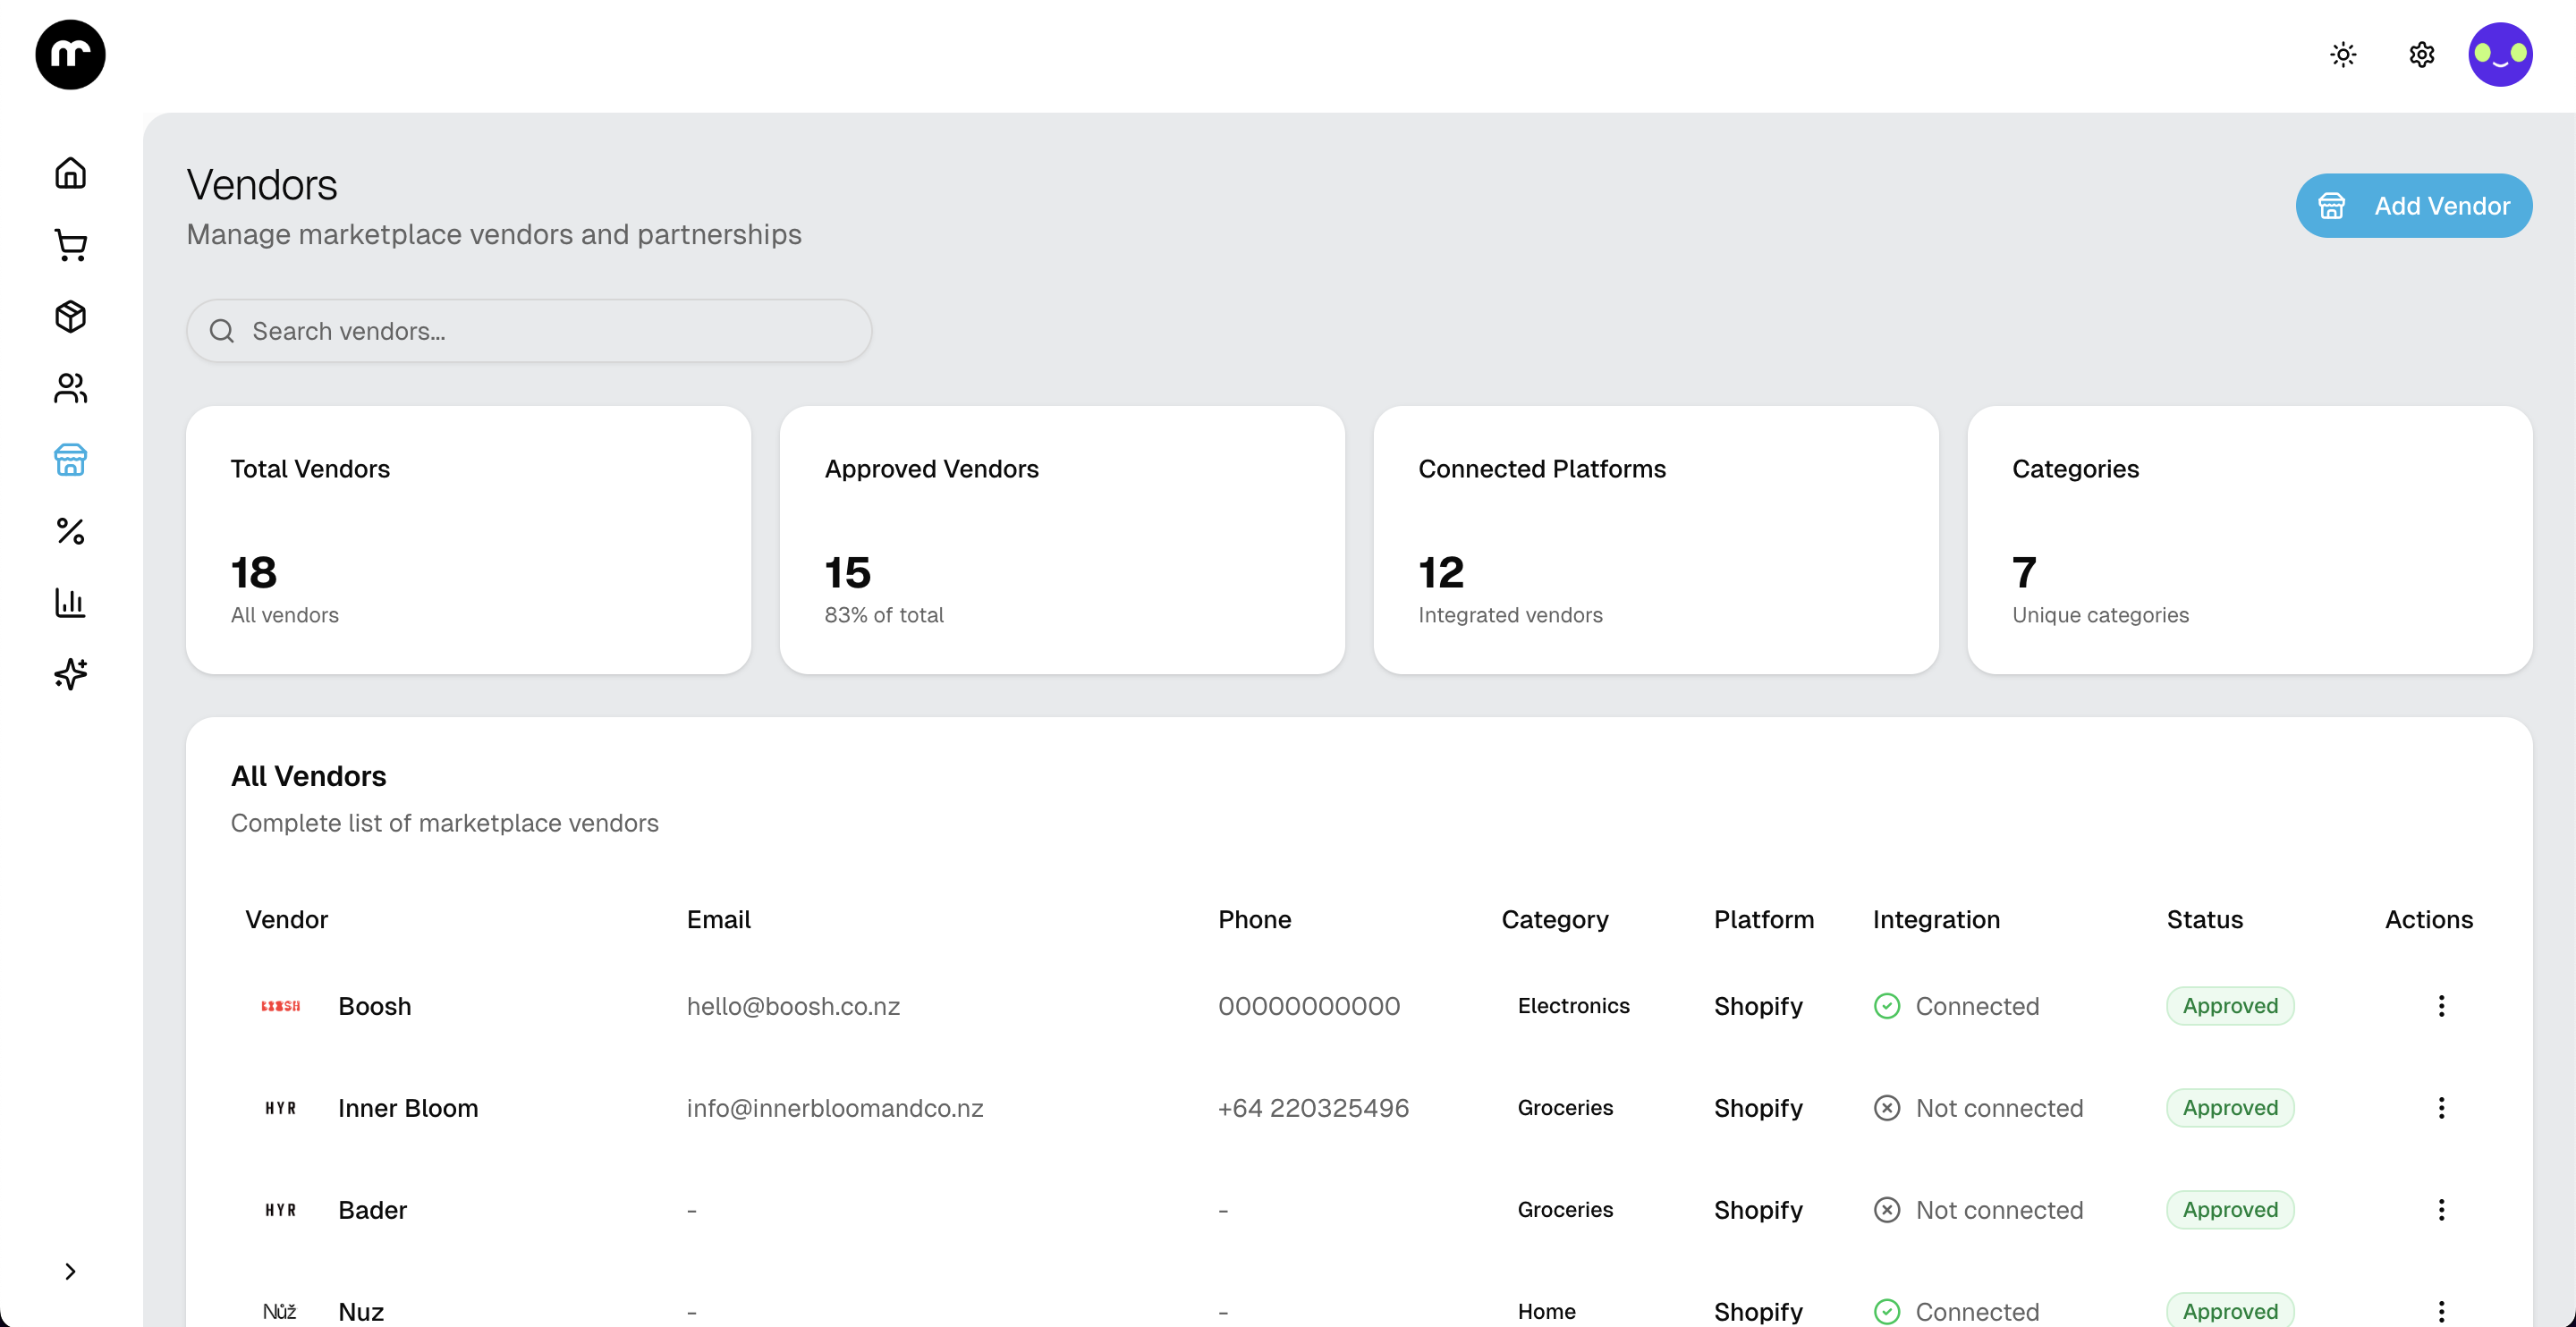The image size is (2576, 1327).
Task: Open the user avatar menu
Action: point(2499,54)
